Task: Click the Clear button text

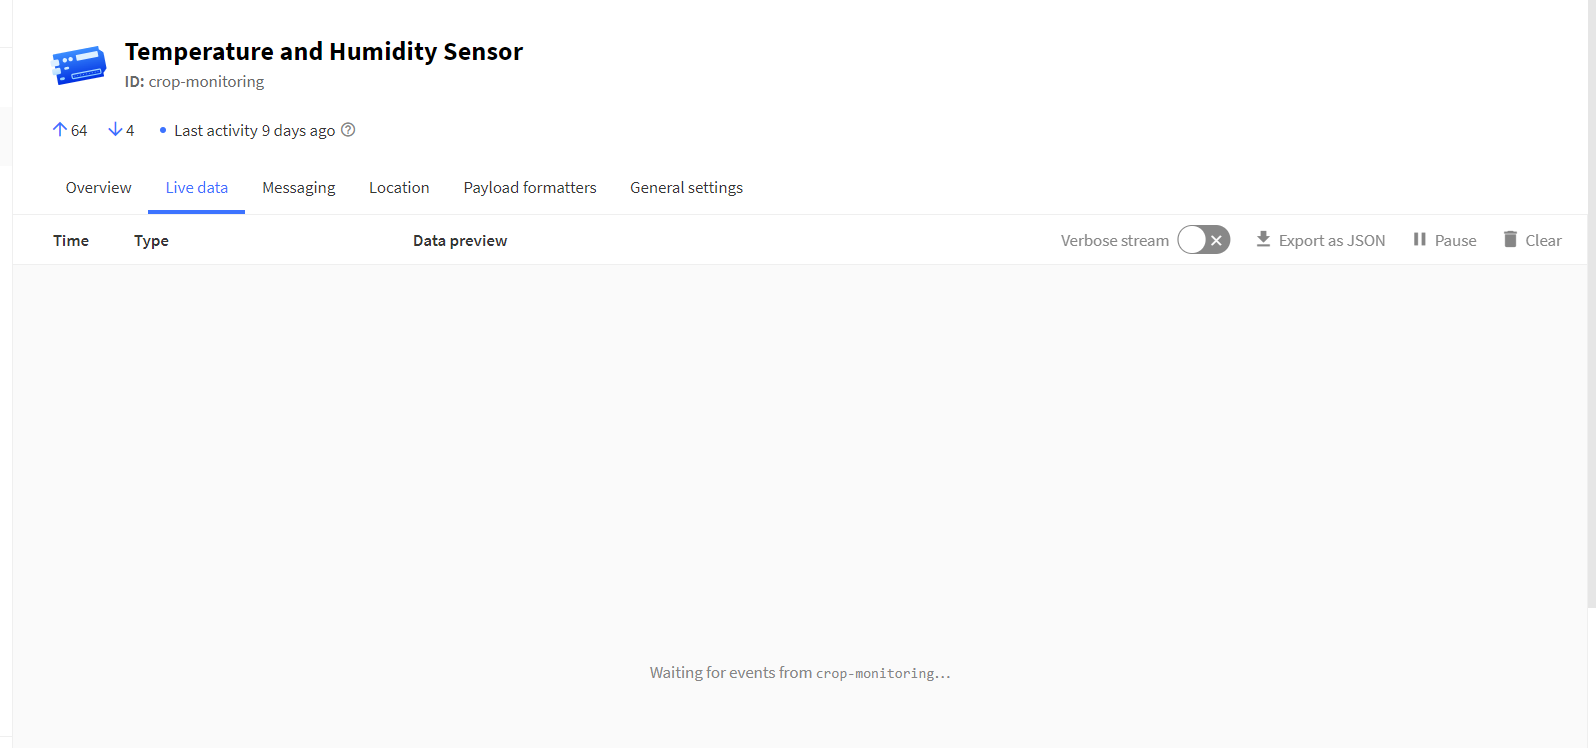Action: (1543, 241)
